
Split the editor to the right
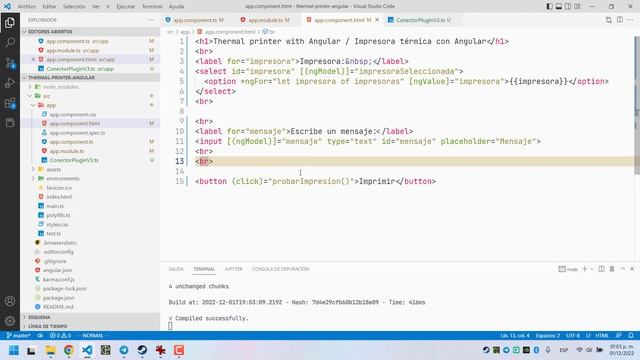pyautogui.click(x=620, y=20)
